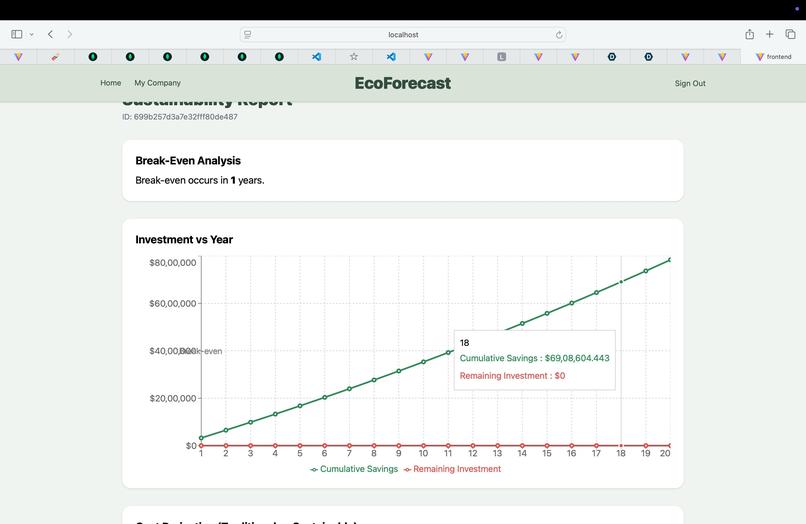Show the tab overview icon
The width and height of the screenshot is (806, 524).
click(x=790, y=34)
